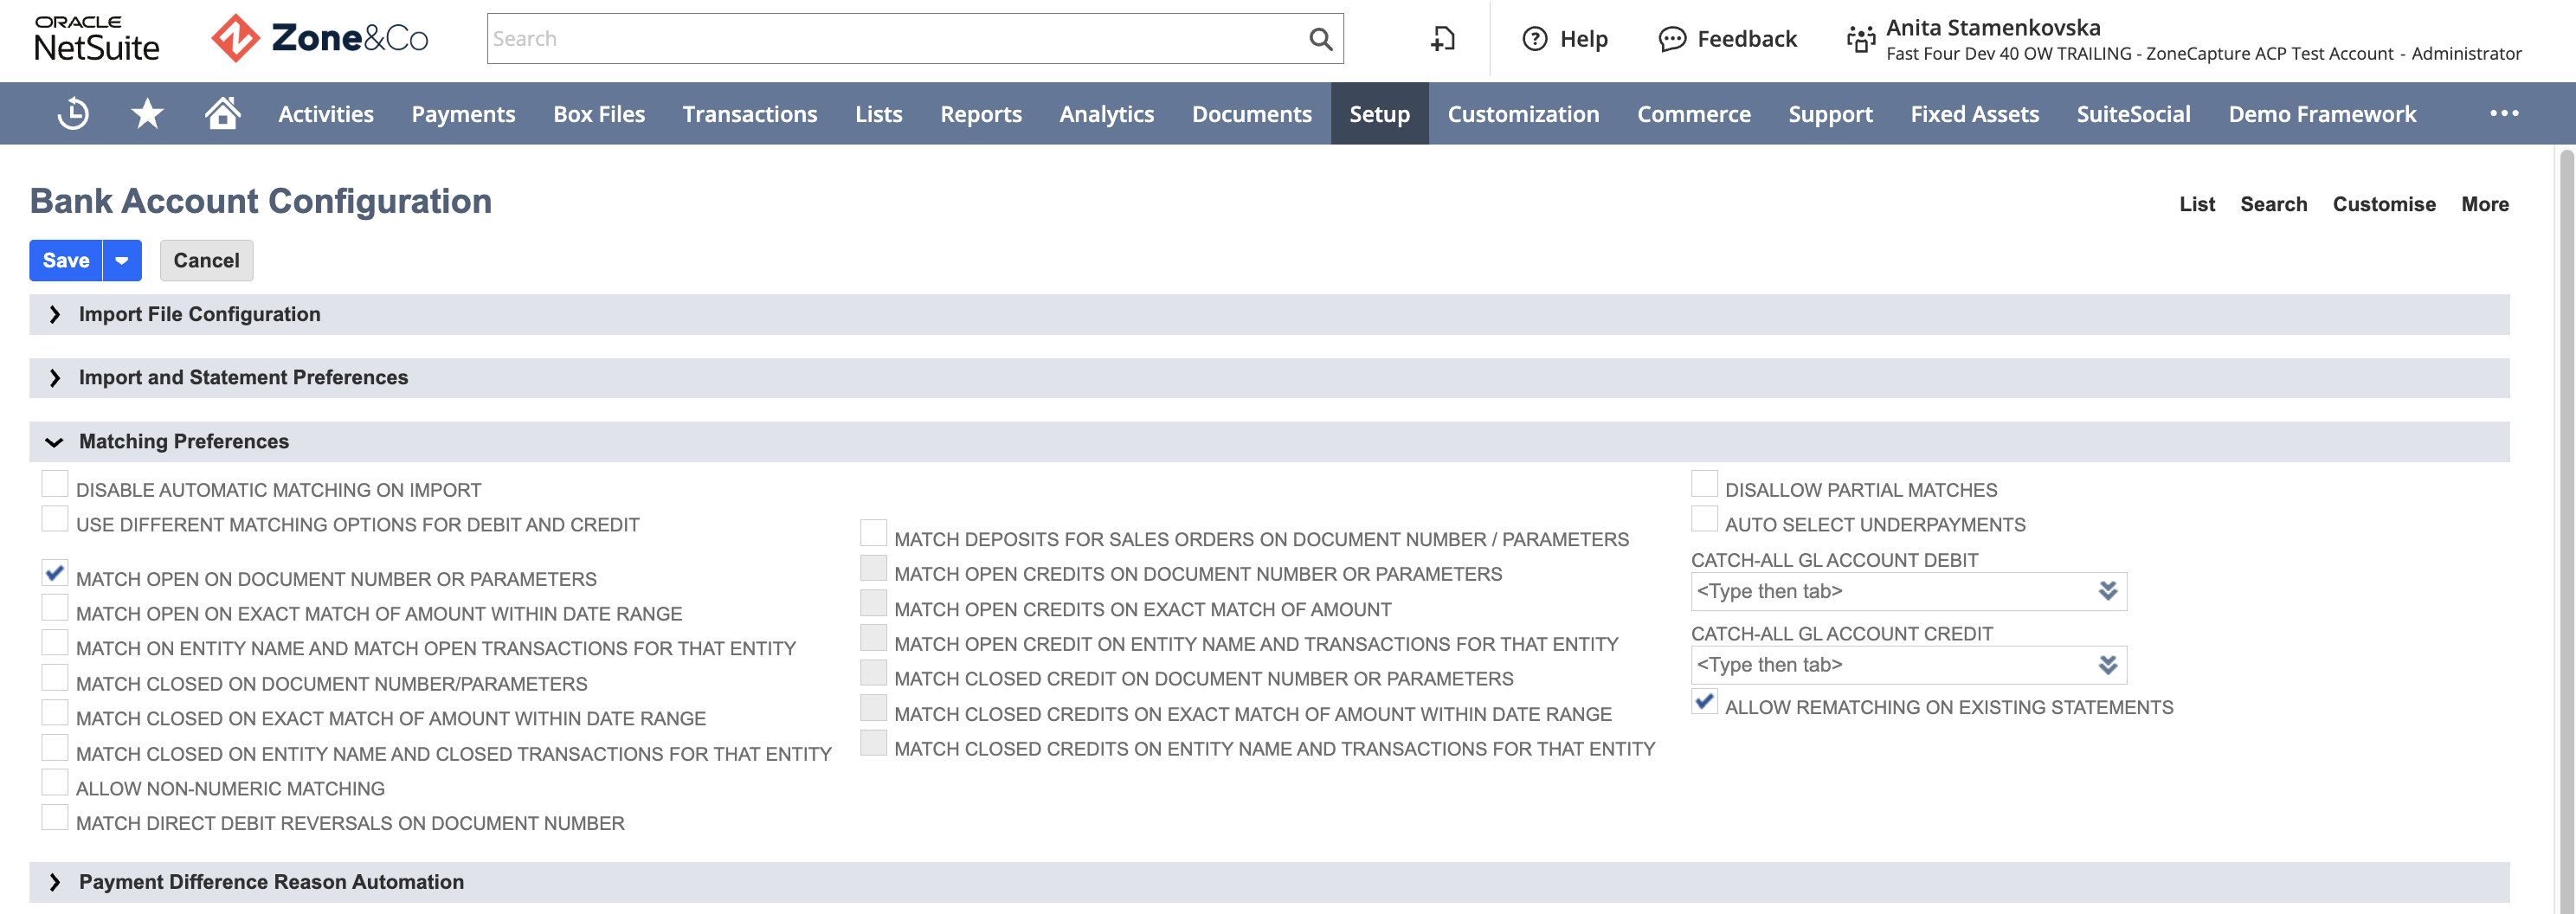
Task: Open Catch-All GL Account Credit dropdown arrows
Action: pyautogui.click(x=2108, y=665)
